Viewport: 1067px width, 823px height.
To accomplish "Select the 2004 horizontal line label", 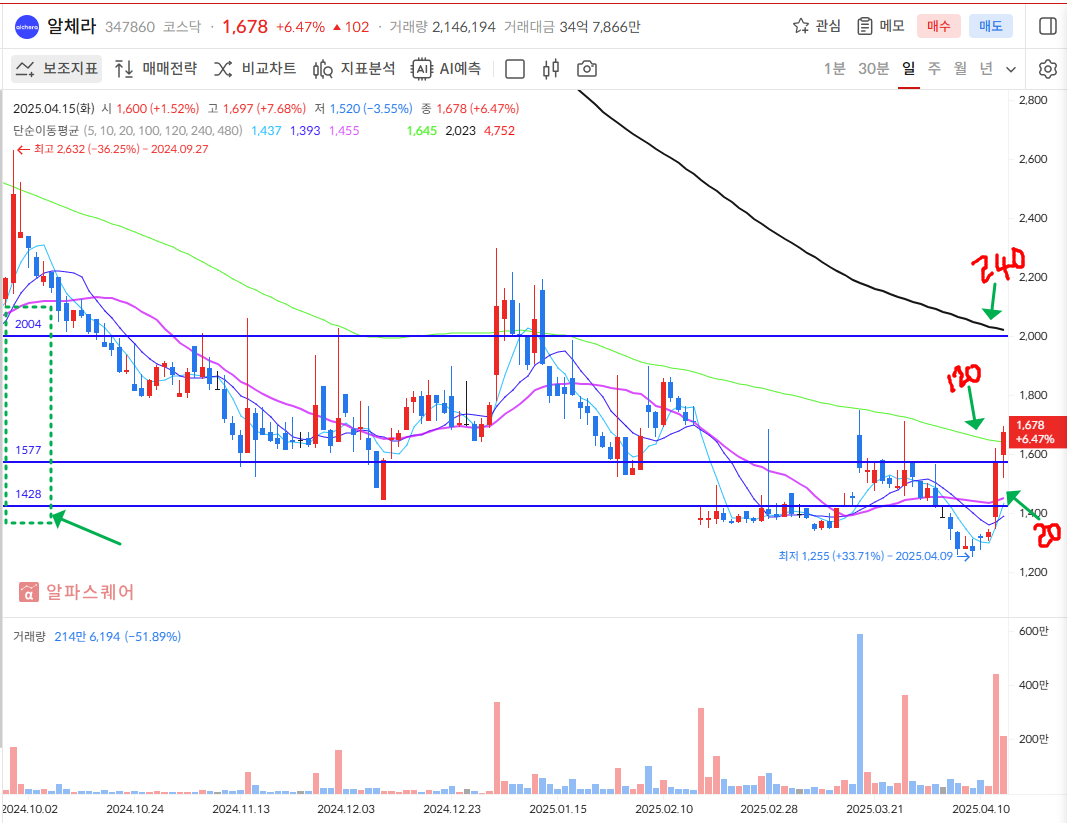I will (x=28, y=324).
